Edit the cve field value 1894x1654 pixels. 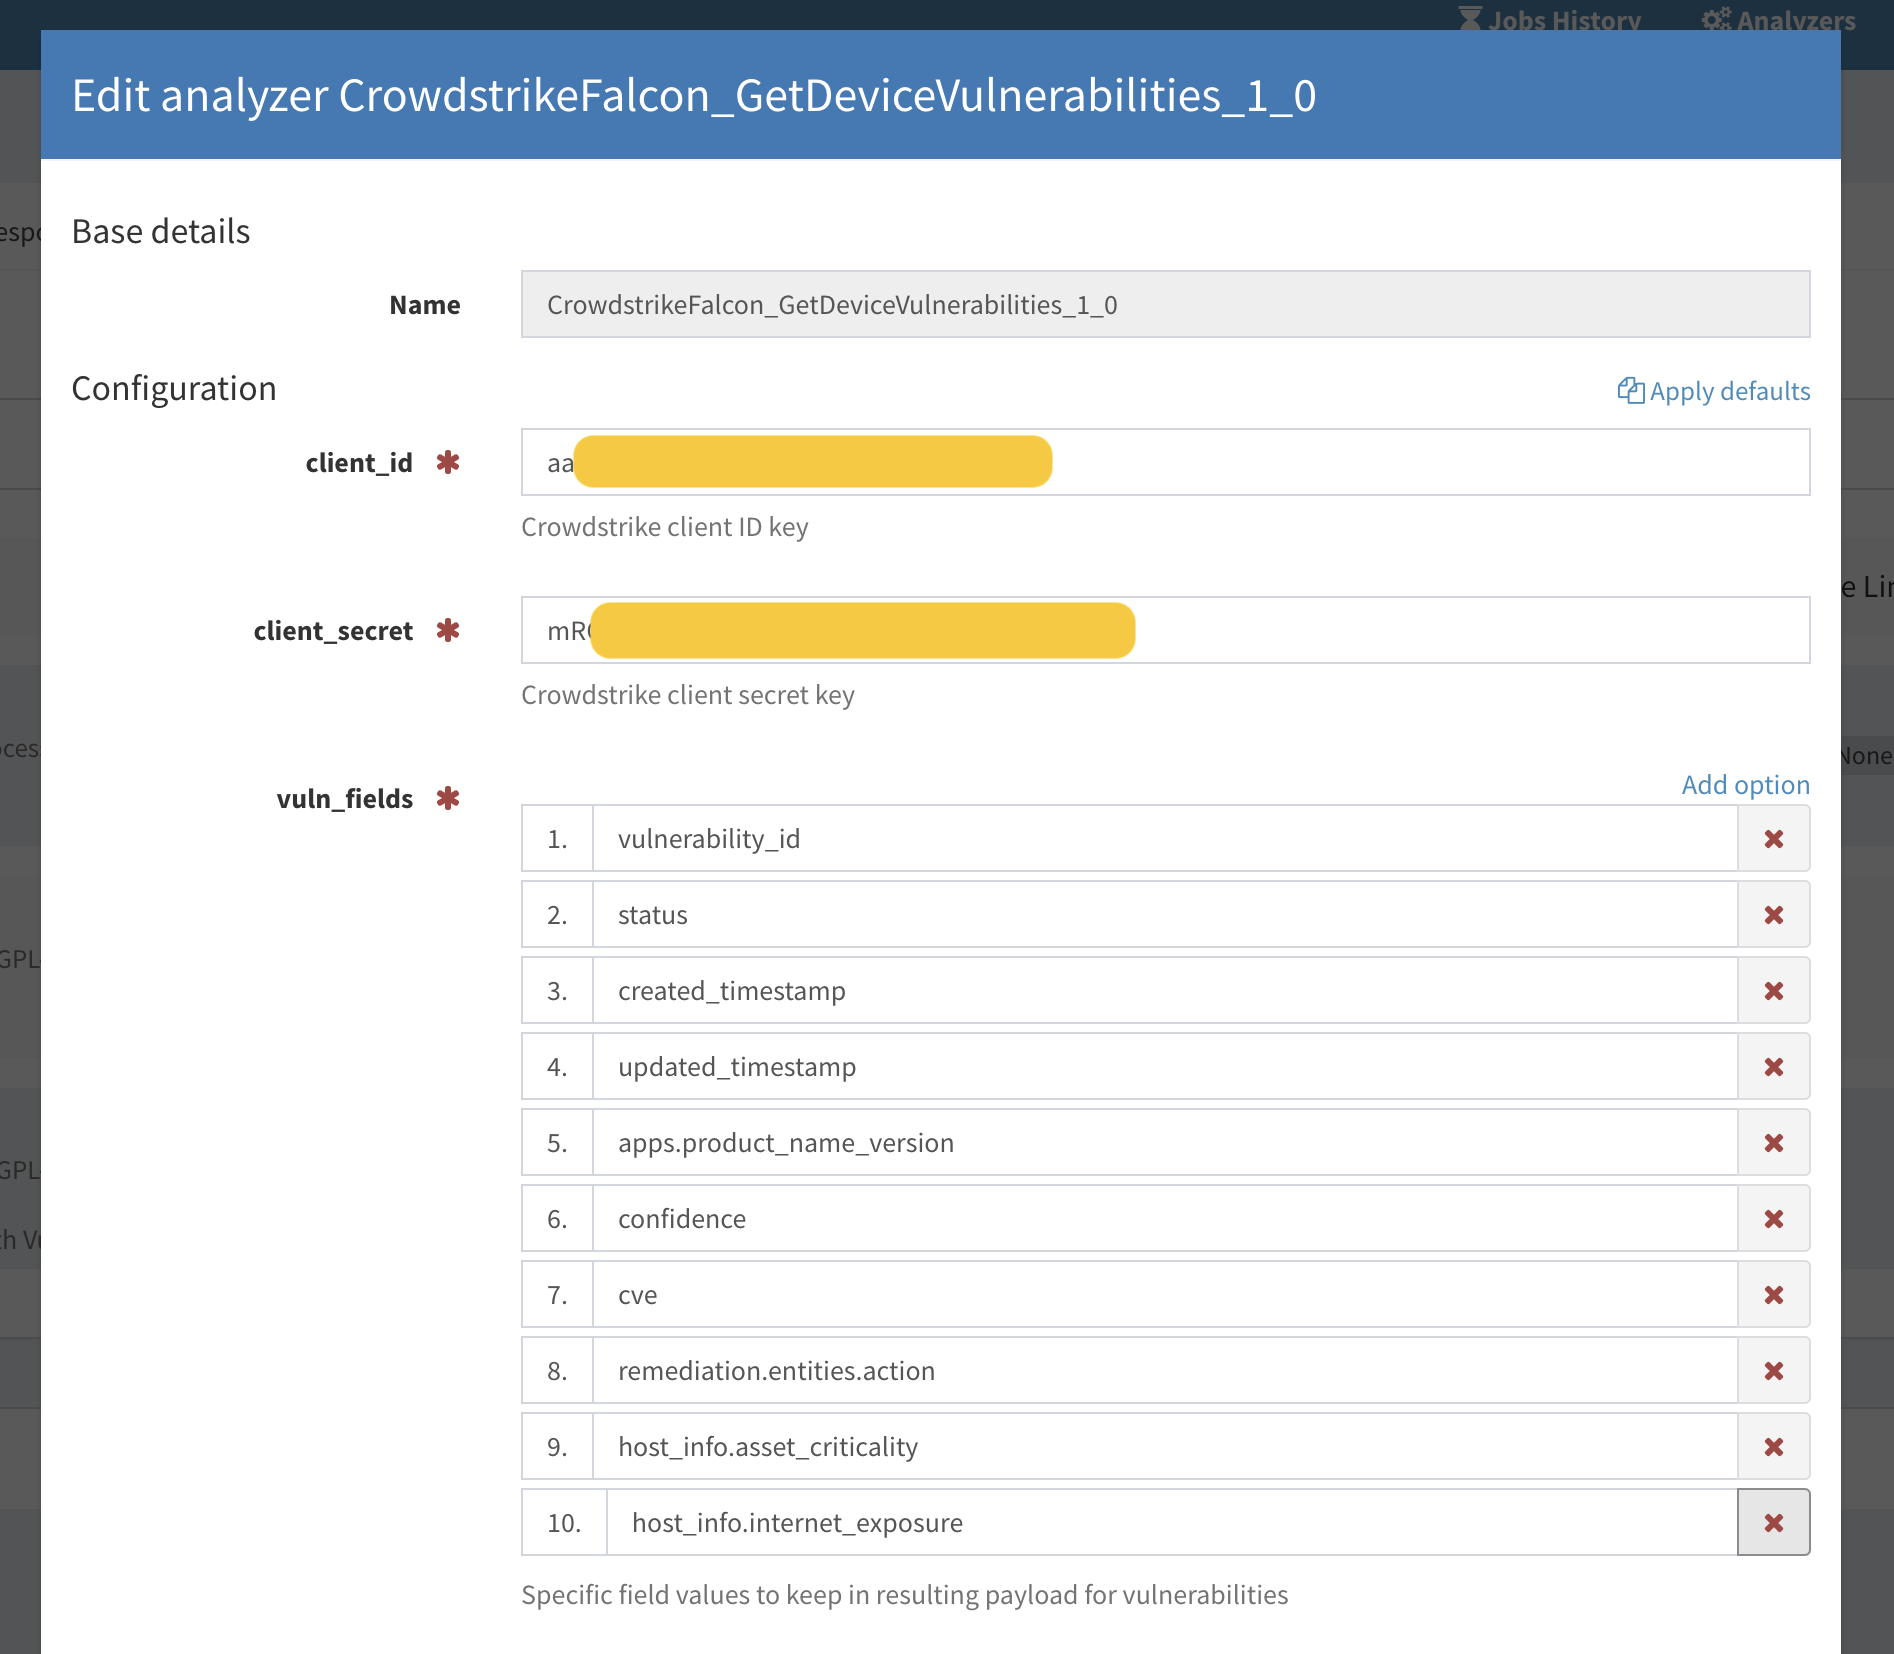1165,1294
